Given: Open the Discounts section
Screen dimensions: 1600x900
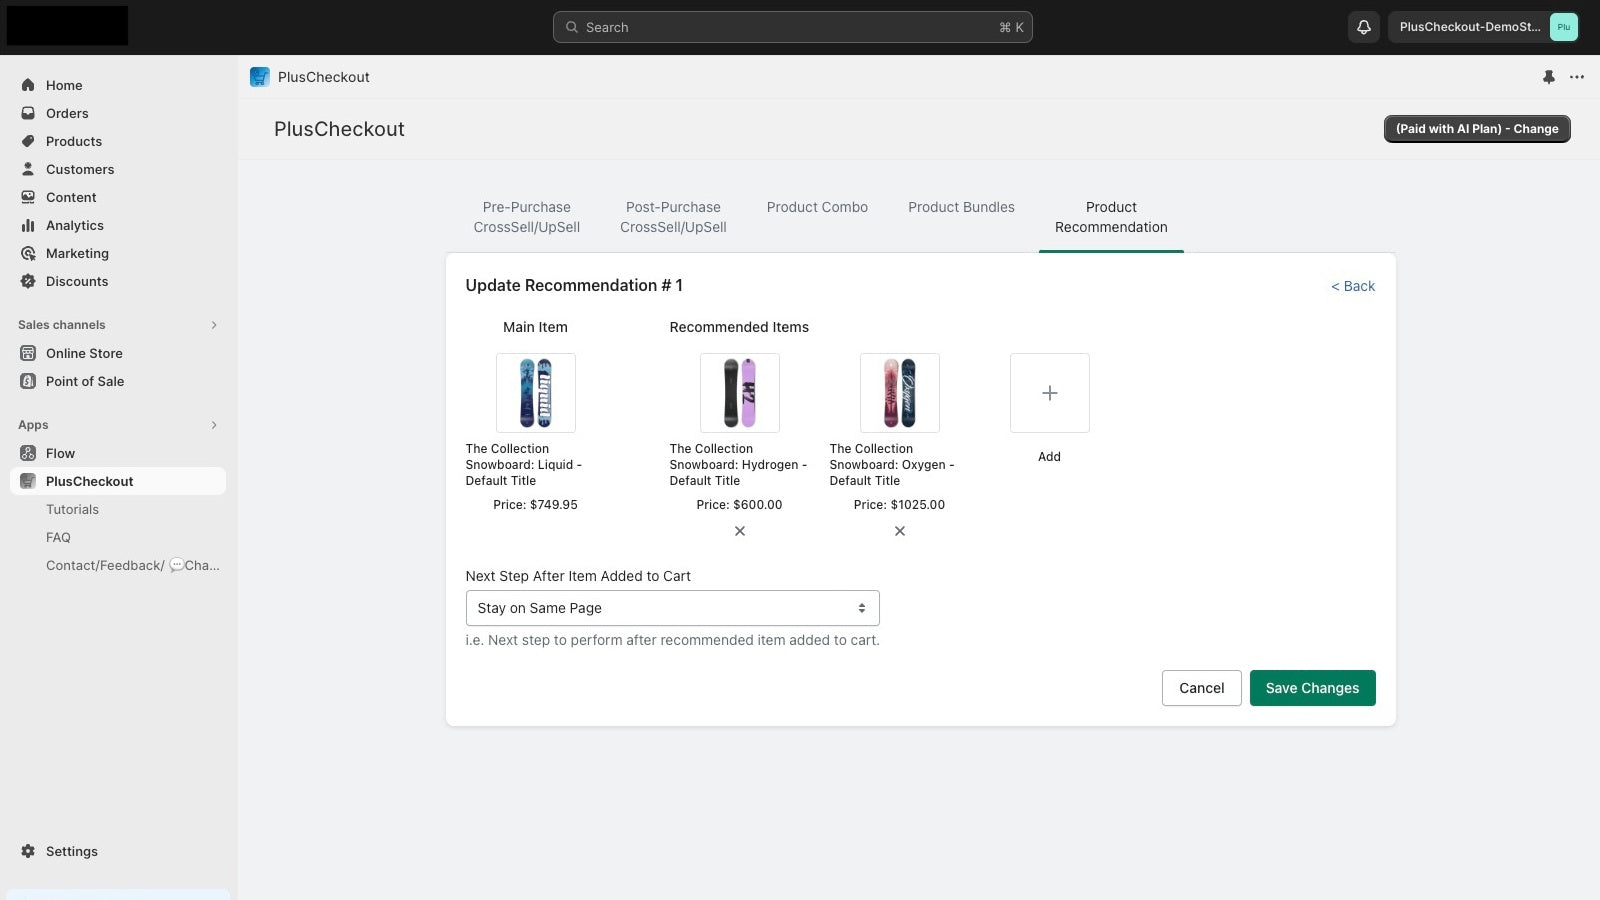Looking at the screenshot, I should tap(77, 281).
